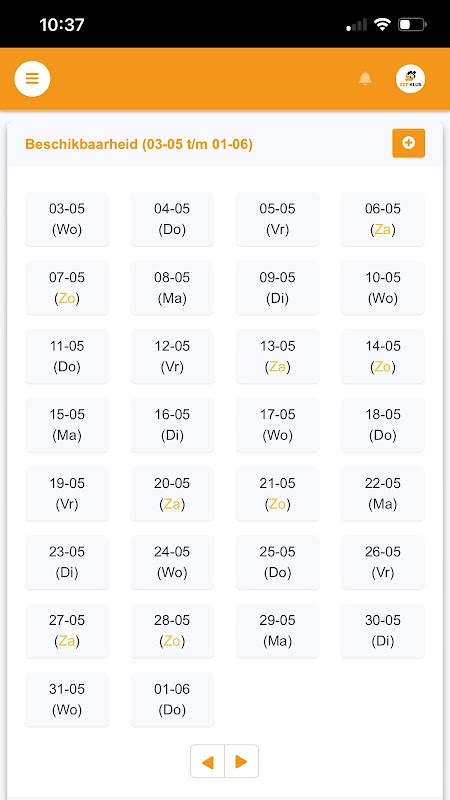Select the 30-05 (Di) tile

click(383, 631)
